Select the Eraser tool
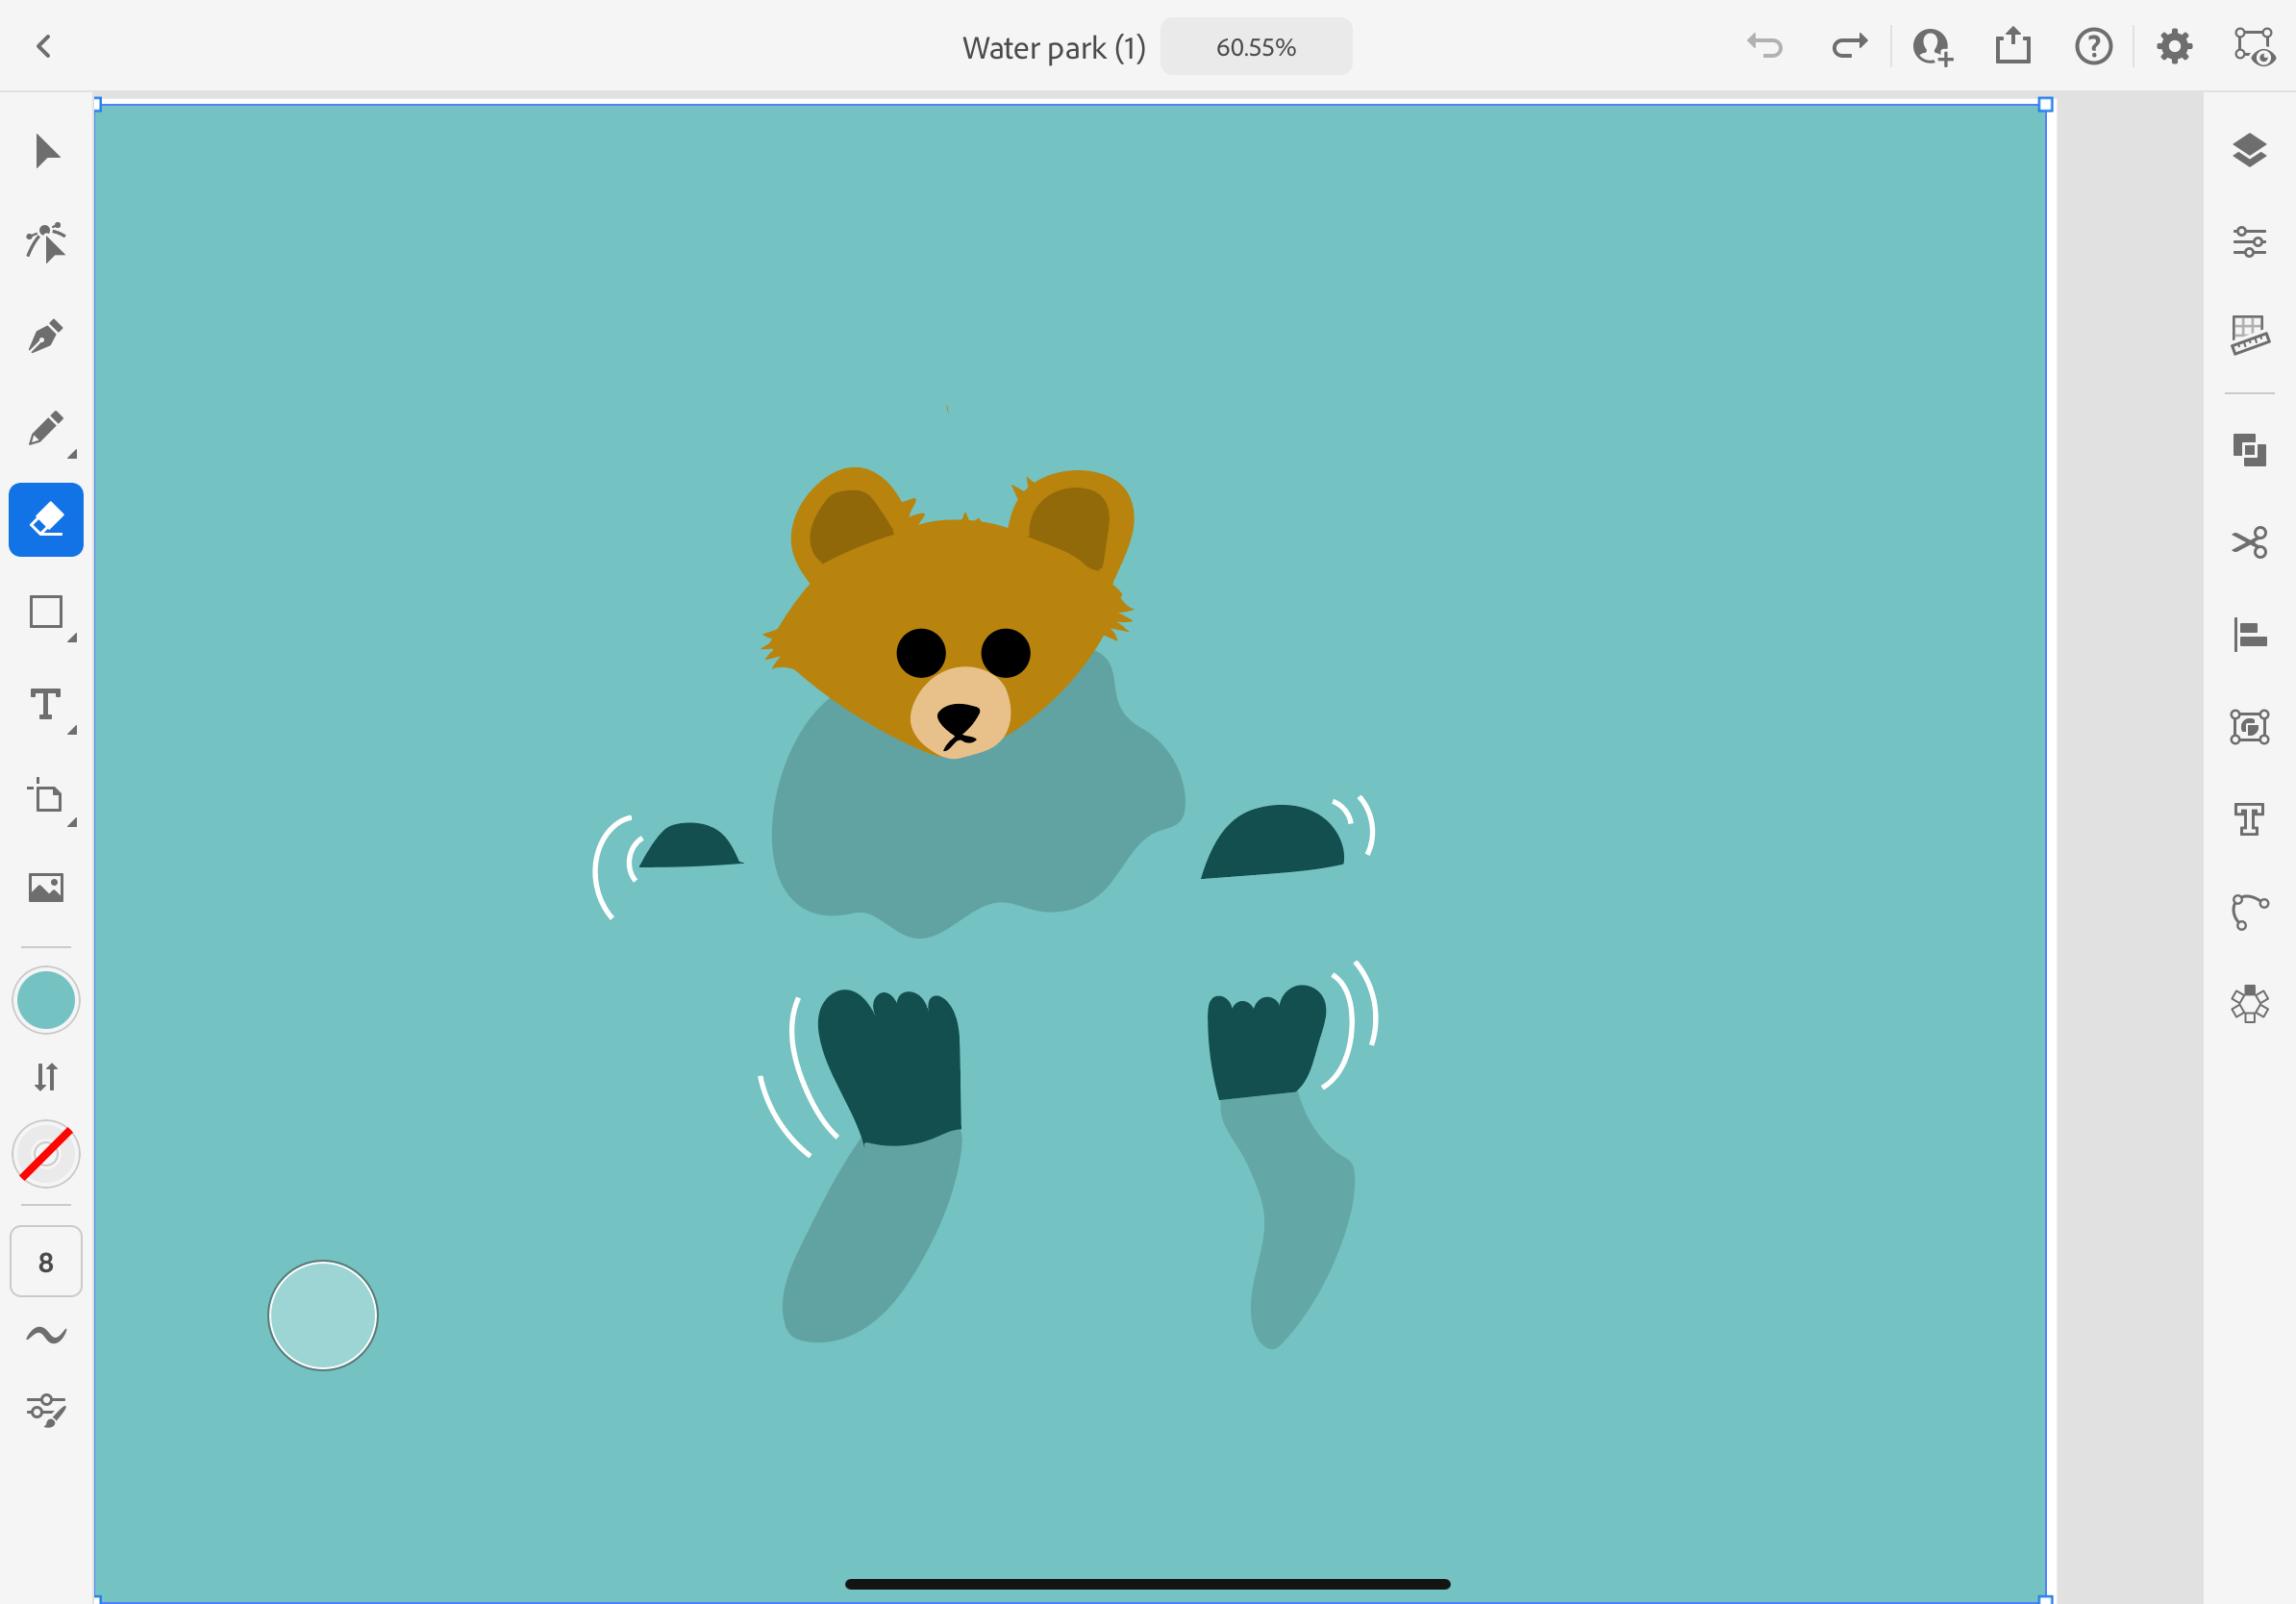2296x1604 pixels. coord(46,520)
